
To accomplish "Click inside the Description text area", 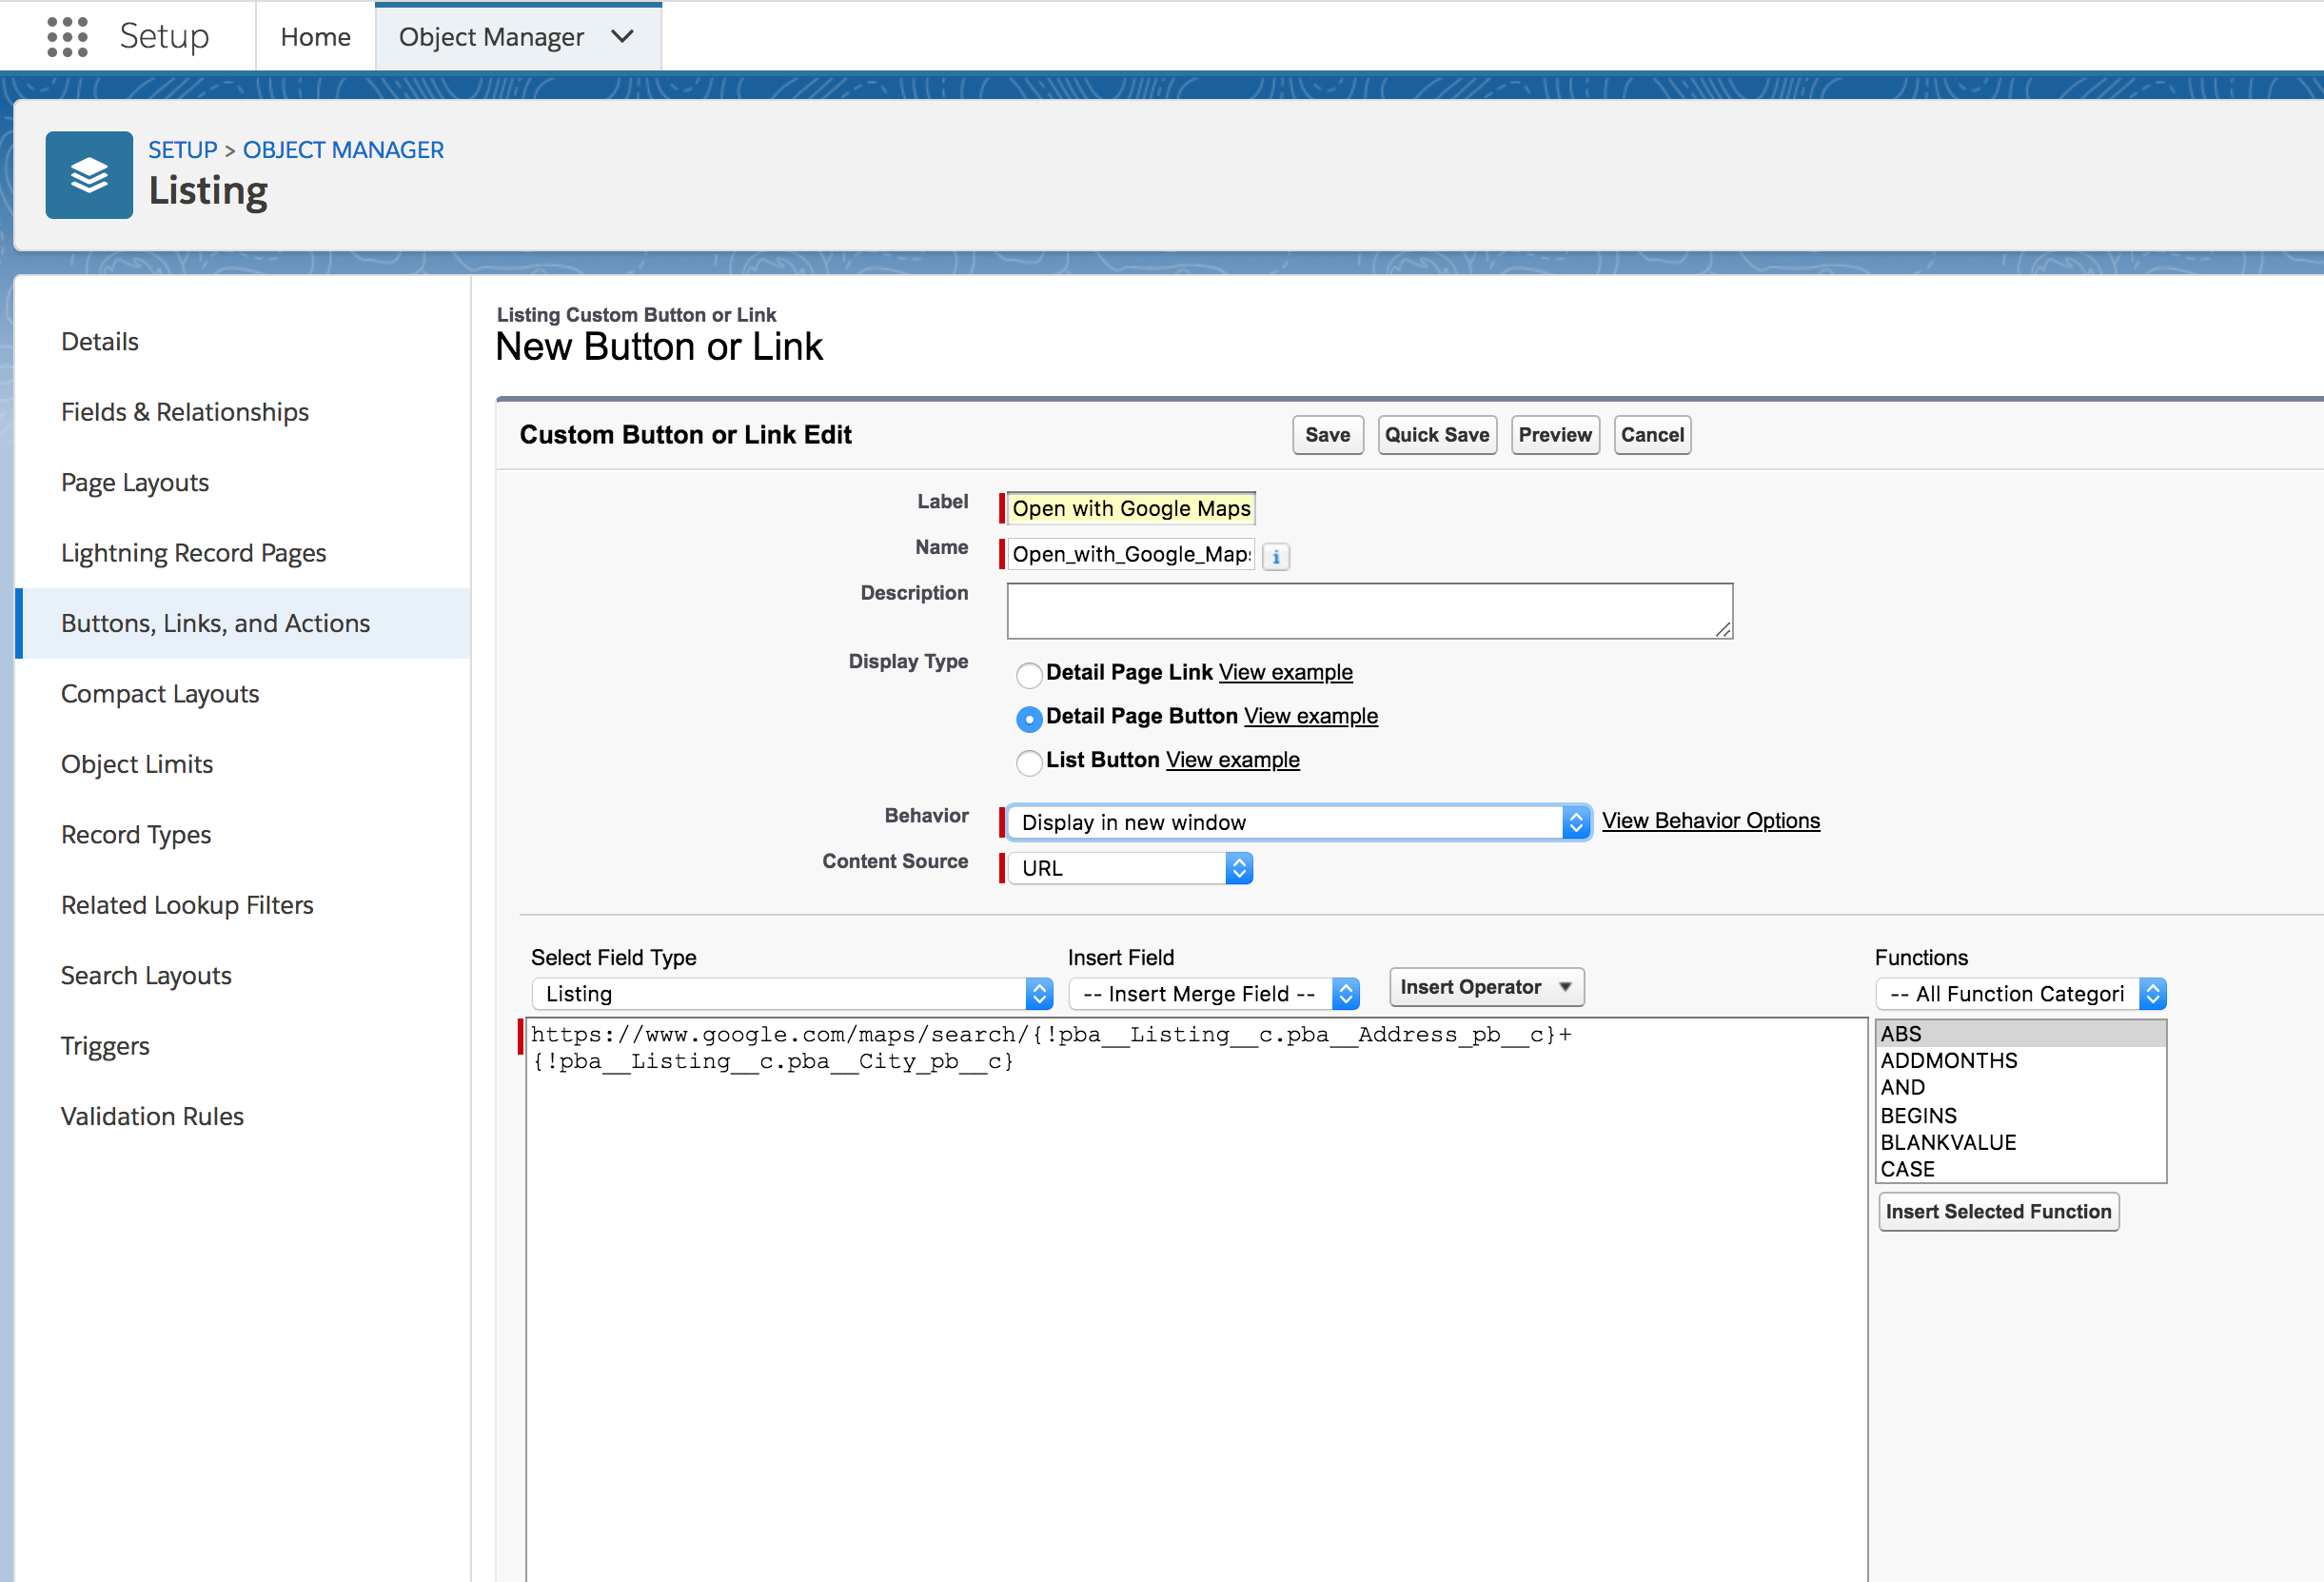I will click(x=1369, y=610).
